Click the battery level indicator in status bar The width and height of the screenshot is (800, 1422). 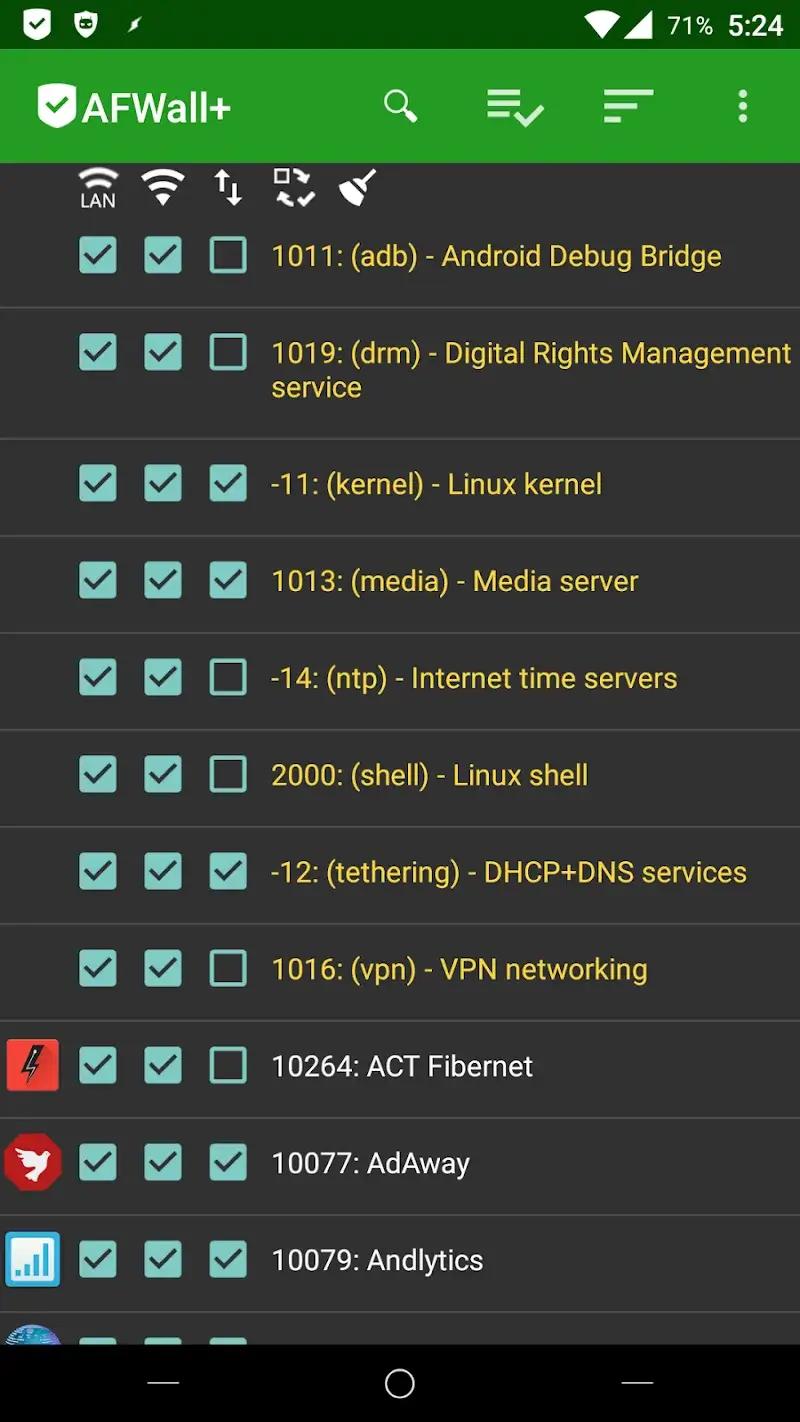pyautogui.click(x=690, y=23)
